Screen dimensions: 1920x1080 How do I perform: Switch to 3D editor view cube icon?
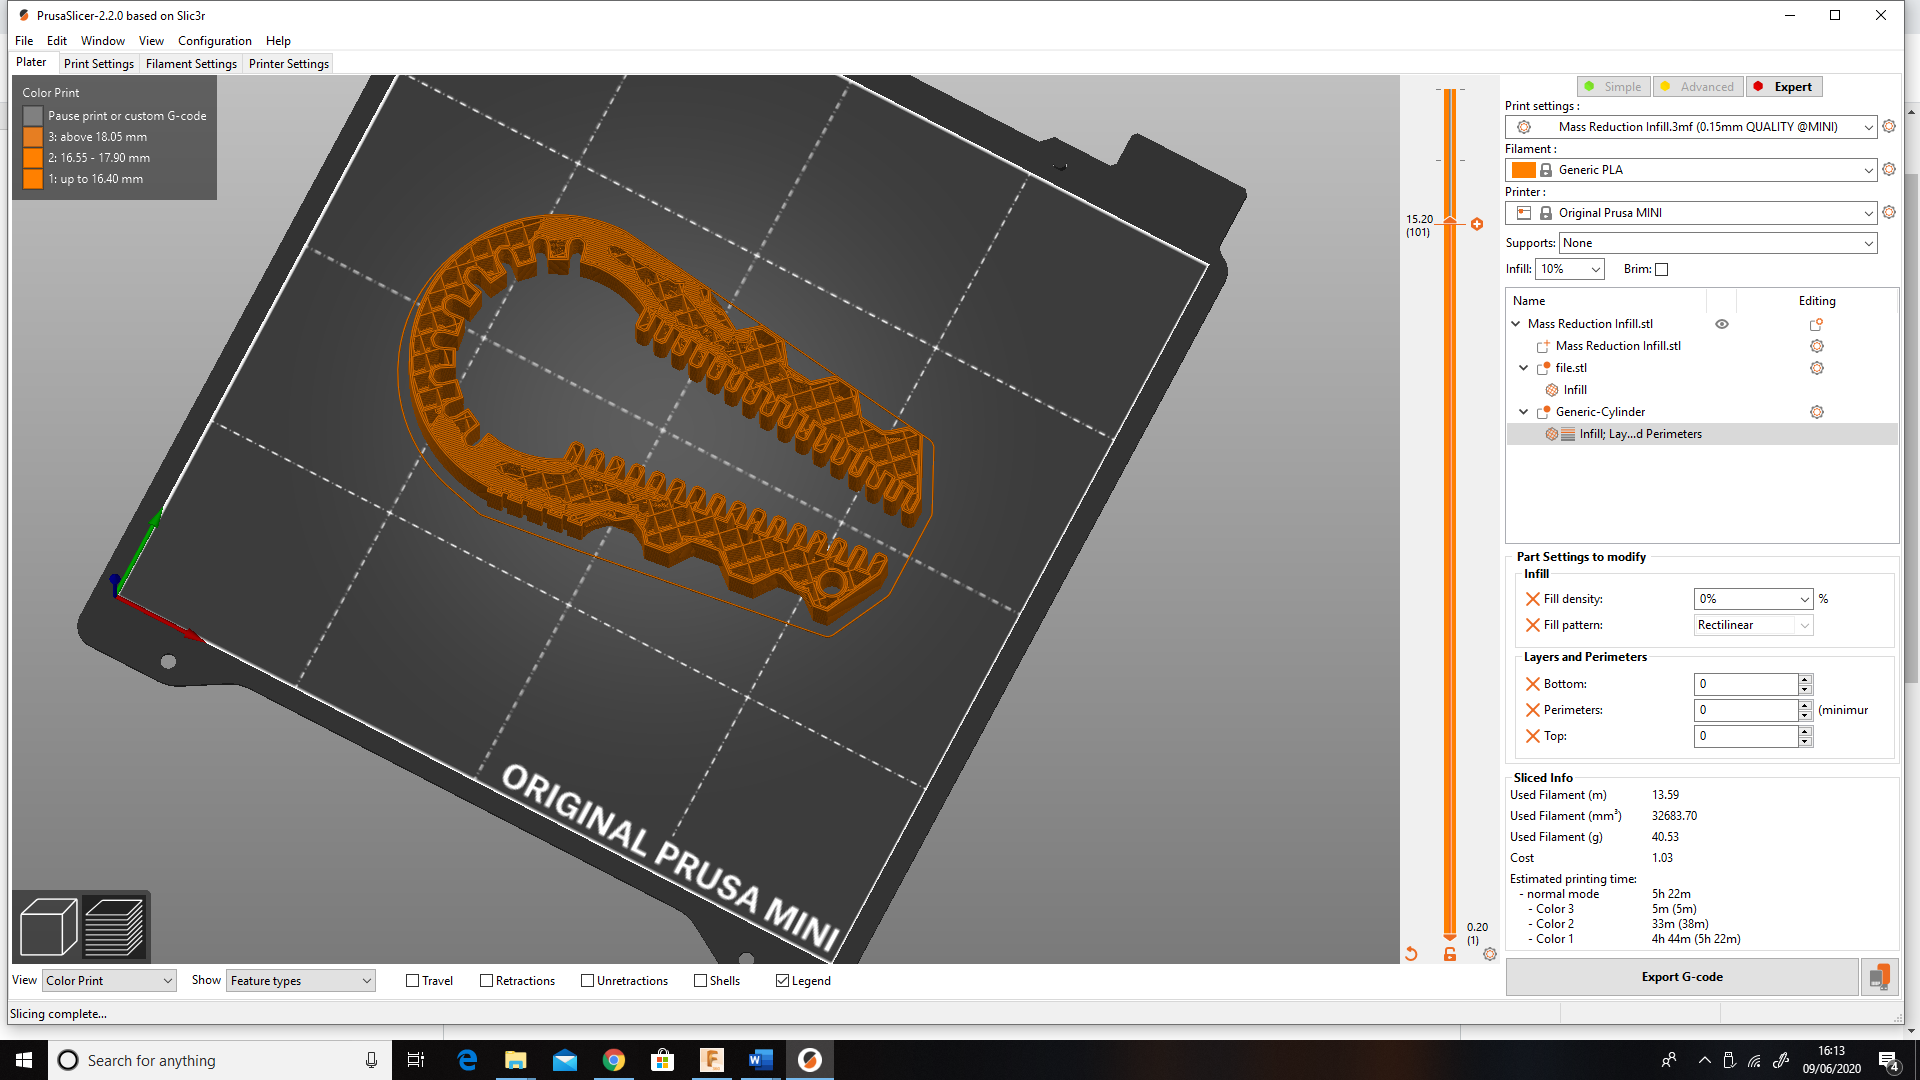(x=48, y=927)
